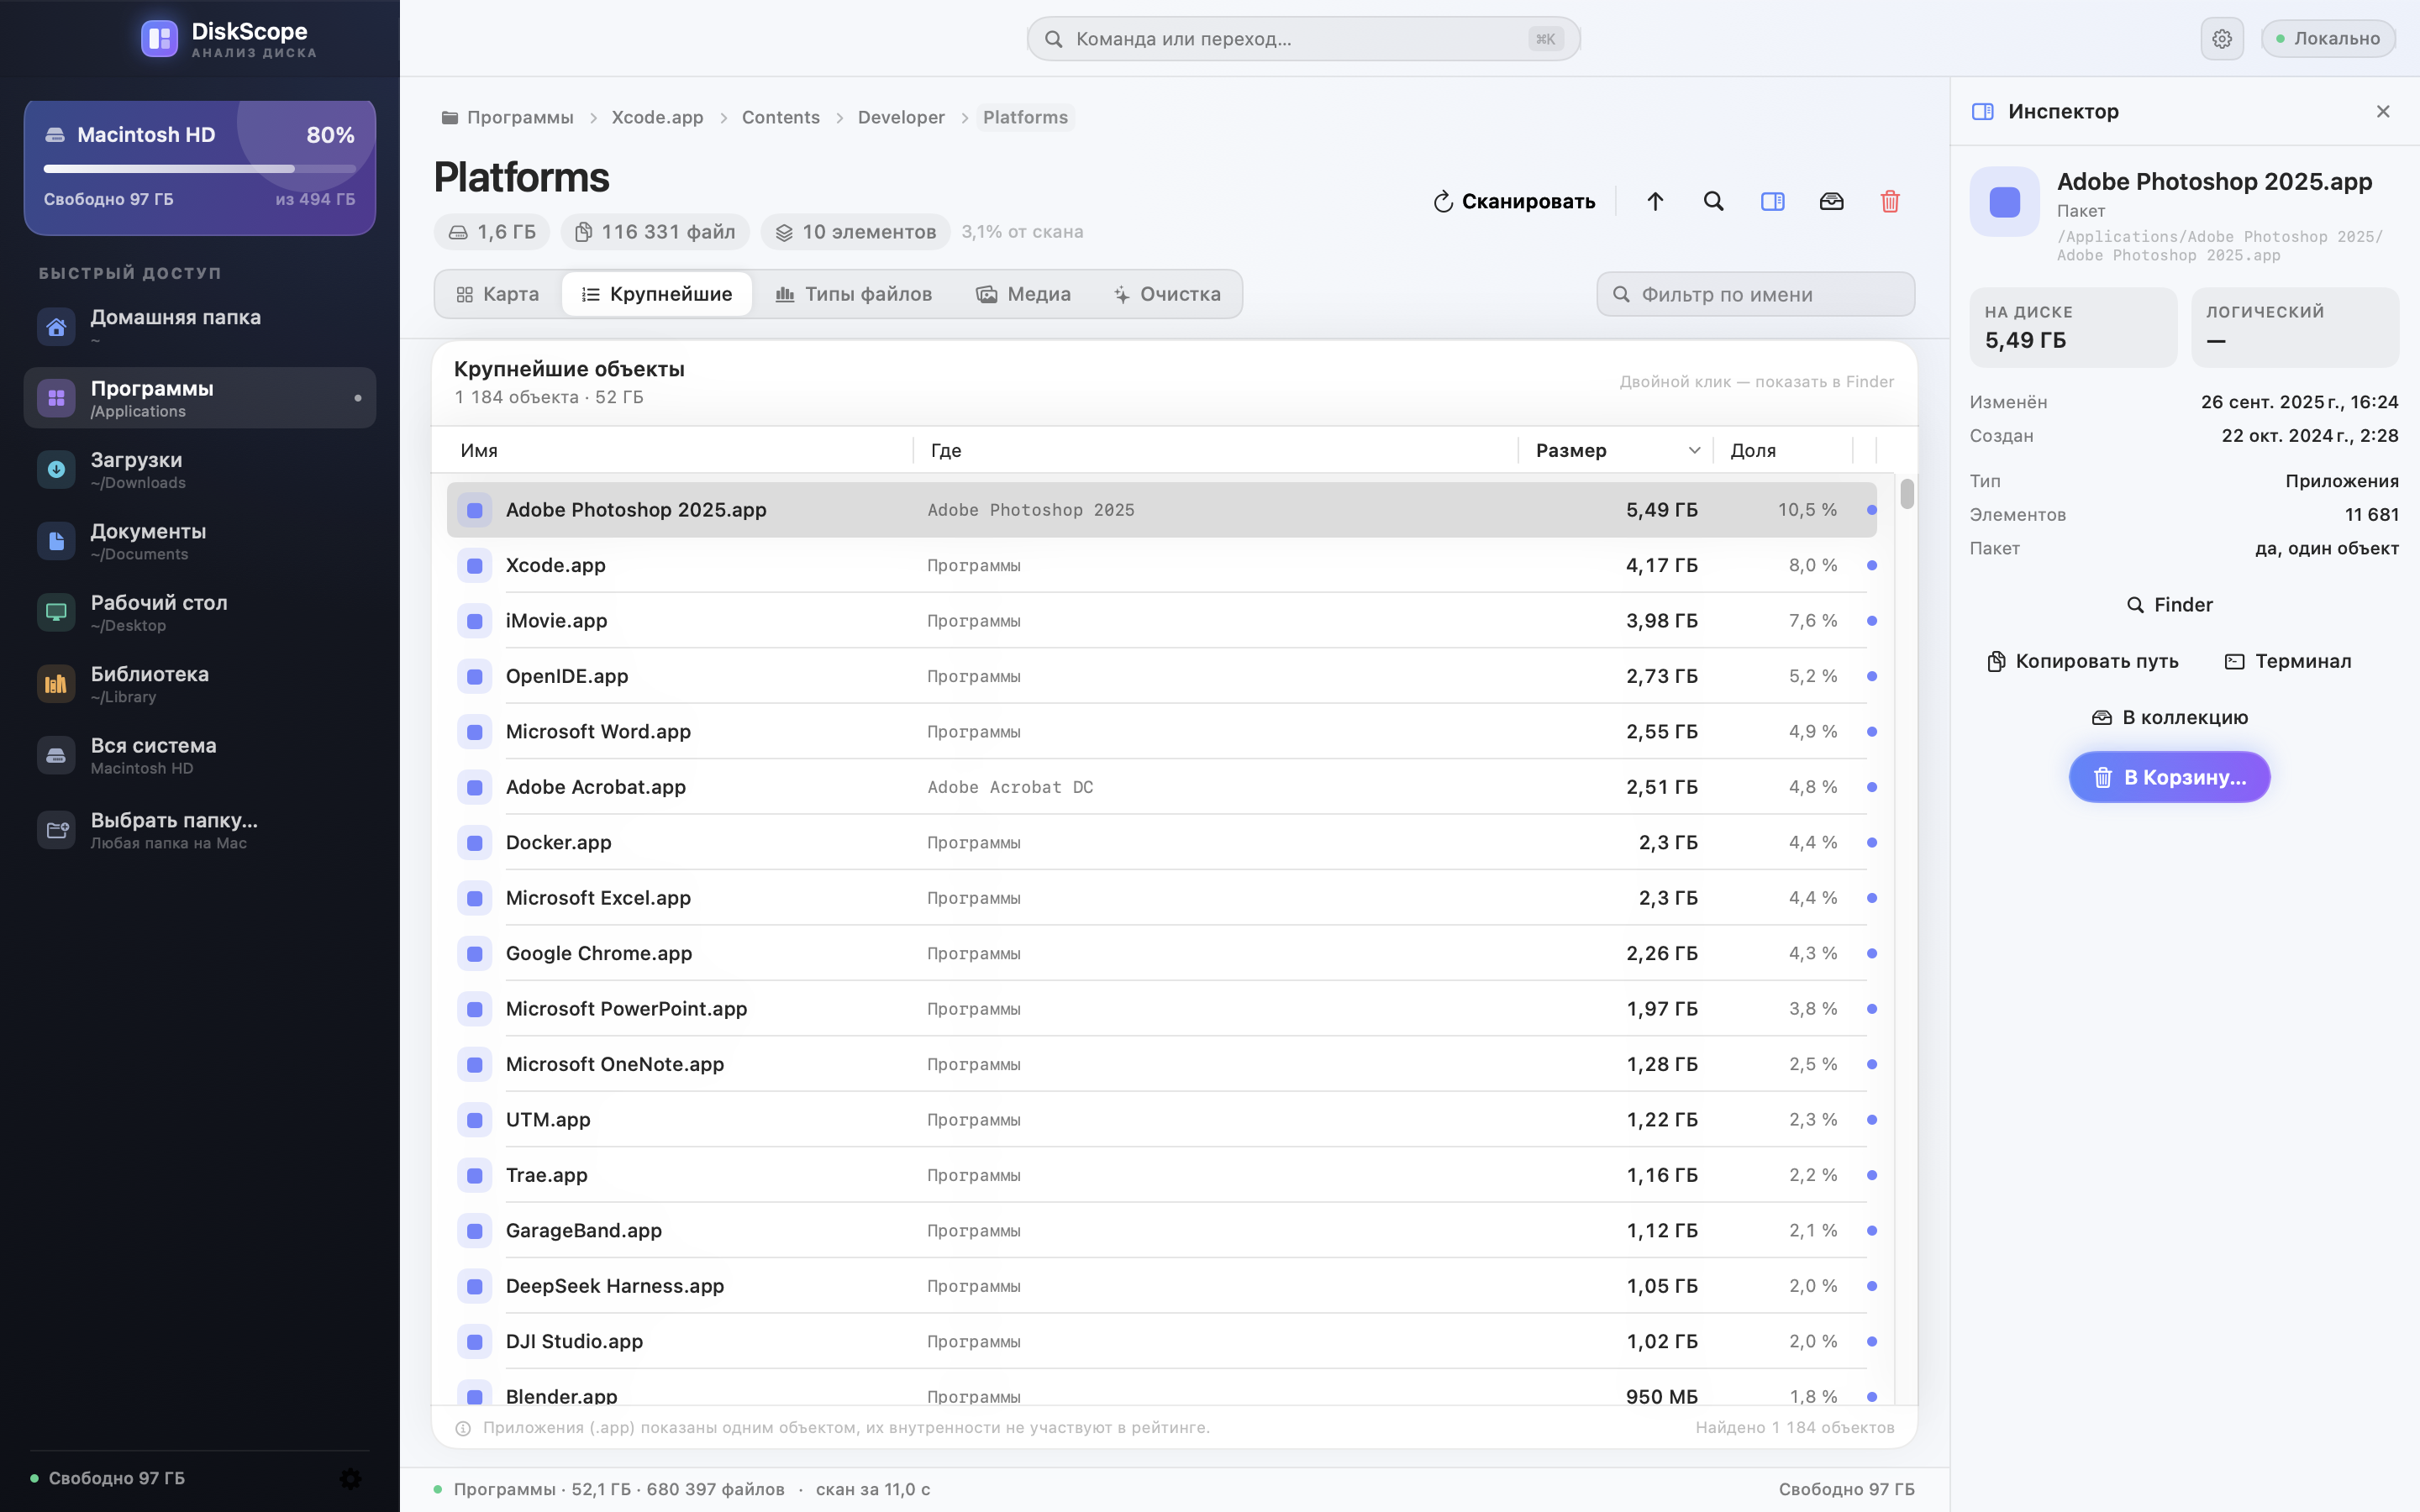Toggle the Inspector panel icon
This screenshot has width=2420, height=1512.
[x=1772, y=201]
